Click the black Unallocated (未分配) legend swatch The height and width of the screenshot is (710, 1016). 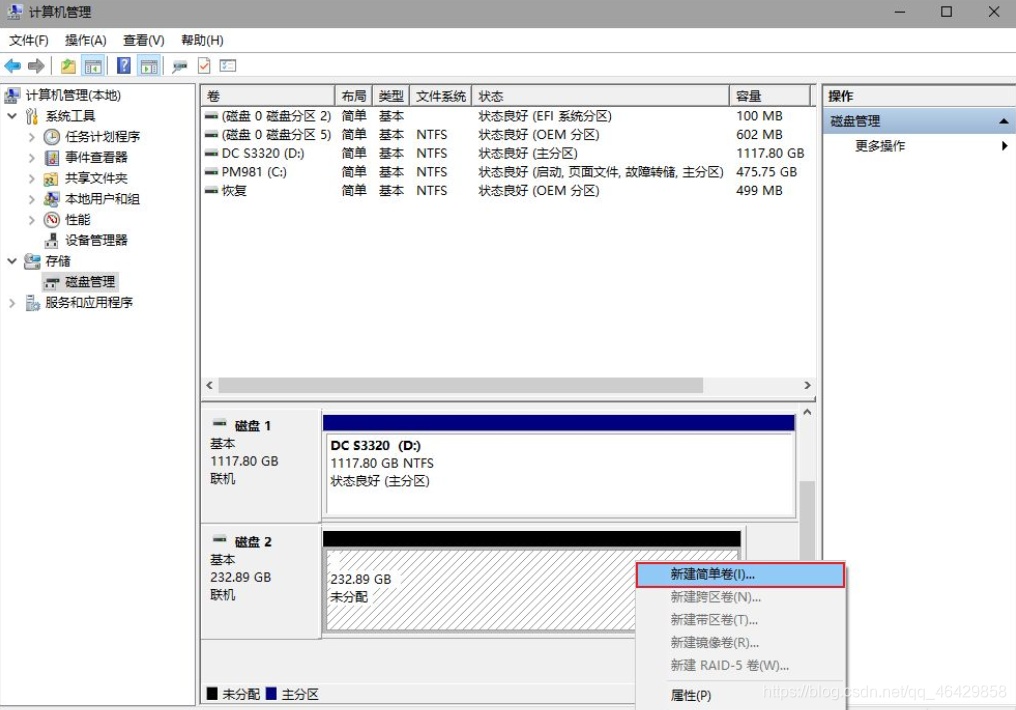click(212, 694)
